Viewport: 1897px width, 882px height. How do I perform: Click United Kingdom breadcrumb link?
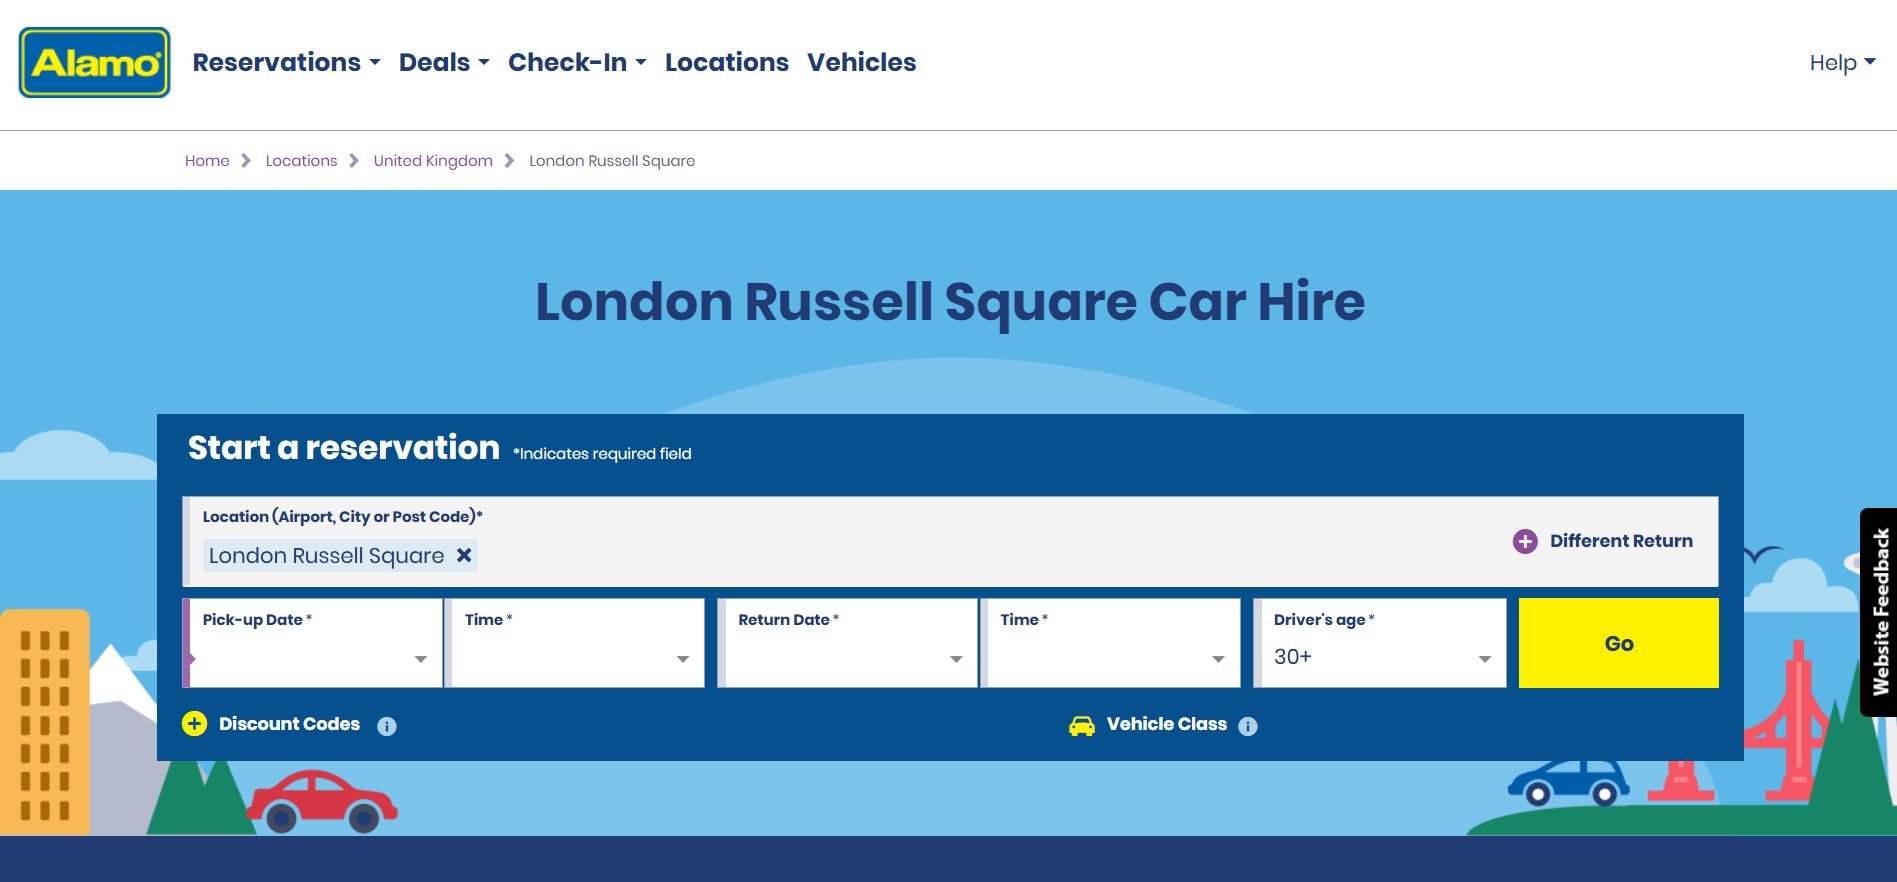tap(433, 160)
